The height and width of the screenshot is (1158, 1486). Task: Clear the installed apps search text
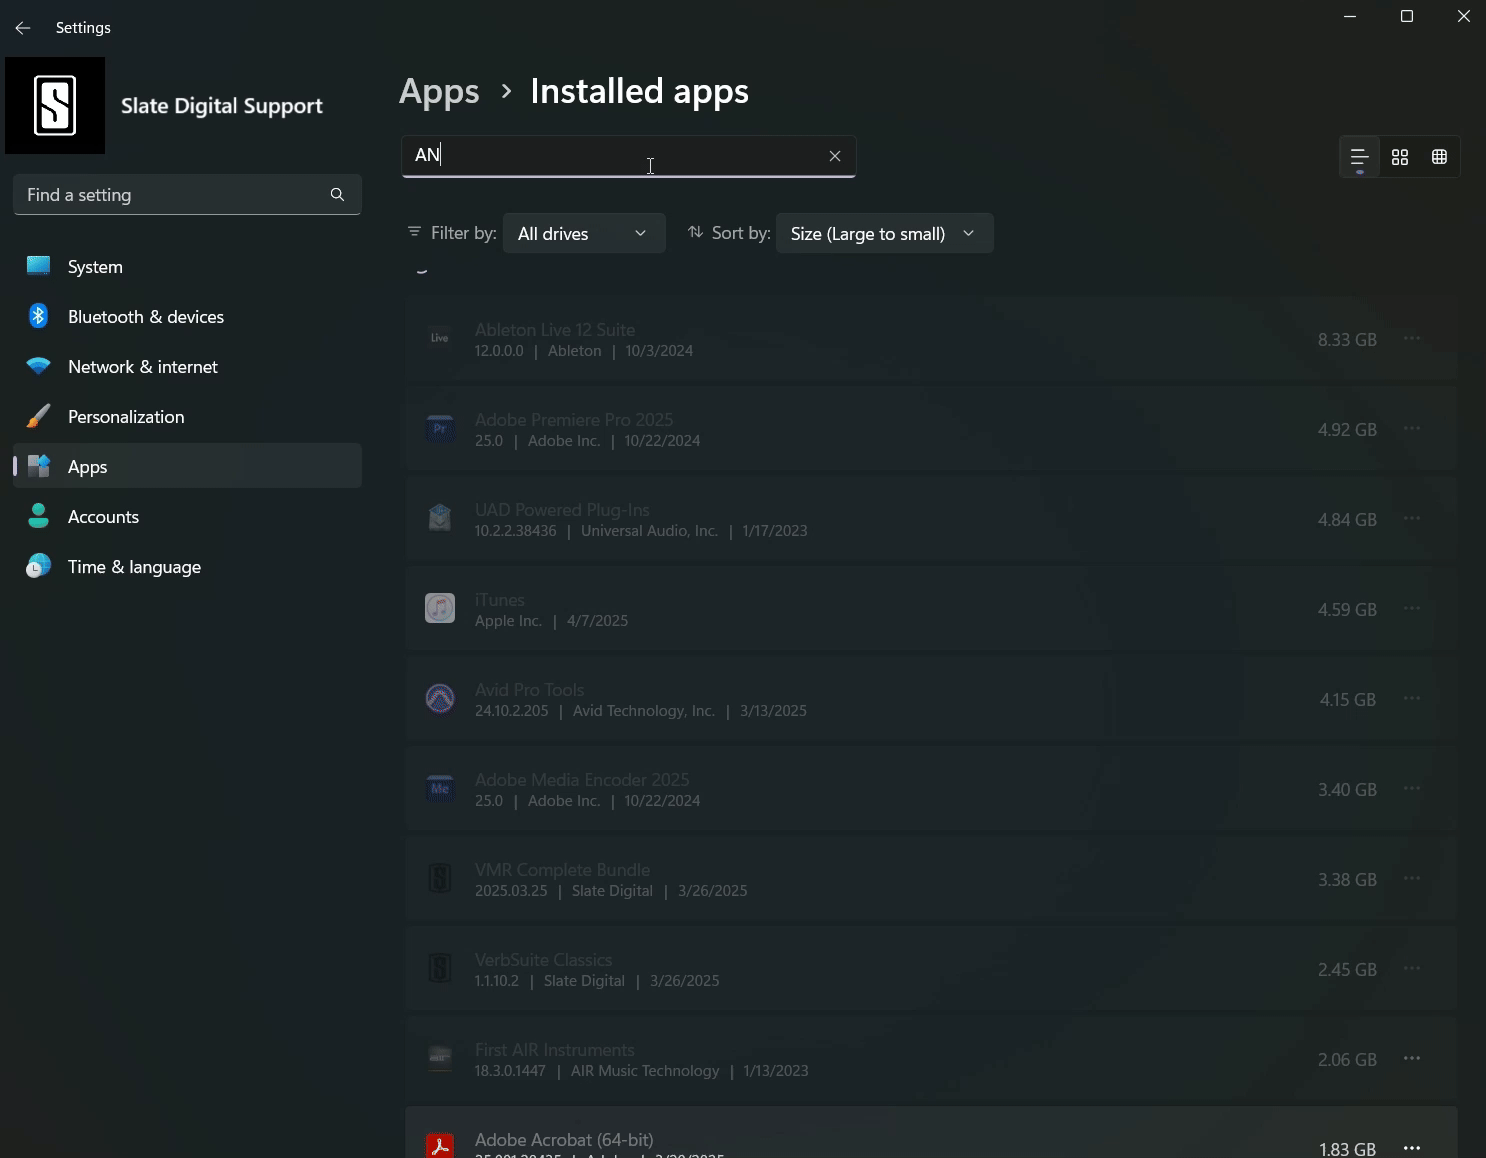pyautogui.click(x=835, y=156)
